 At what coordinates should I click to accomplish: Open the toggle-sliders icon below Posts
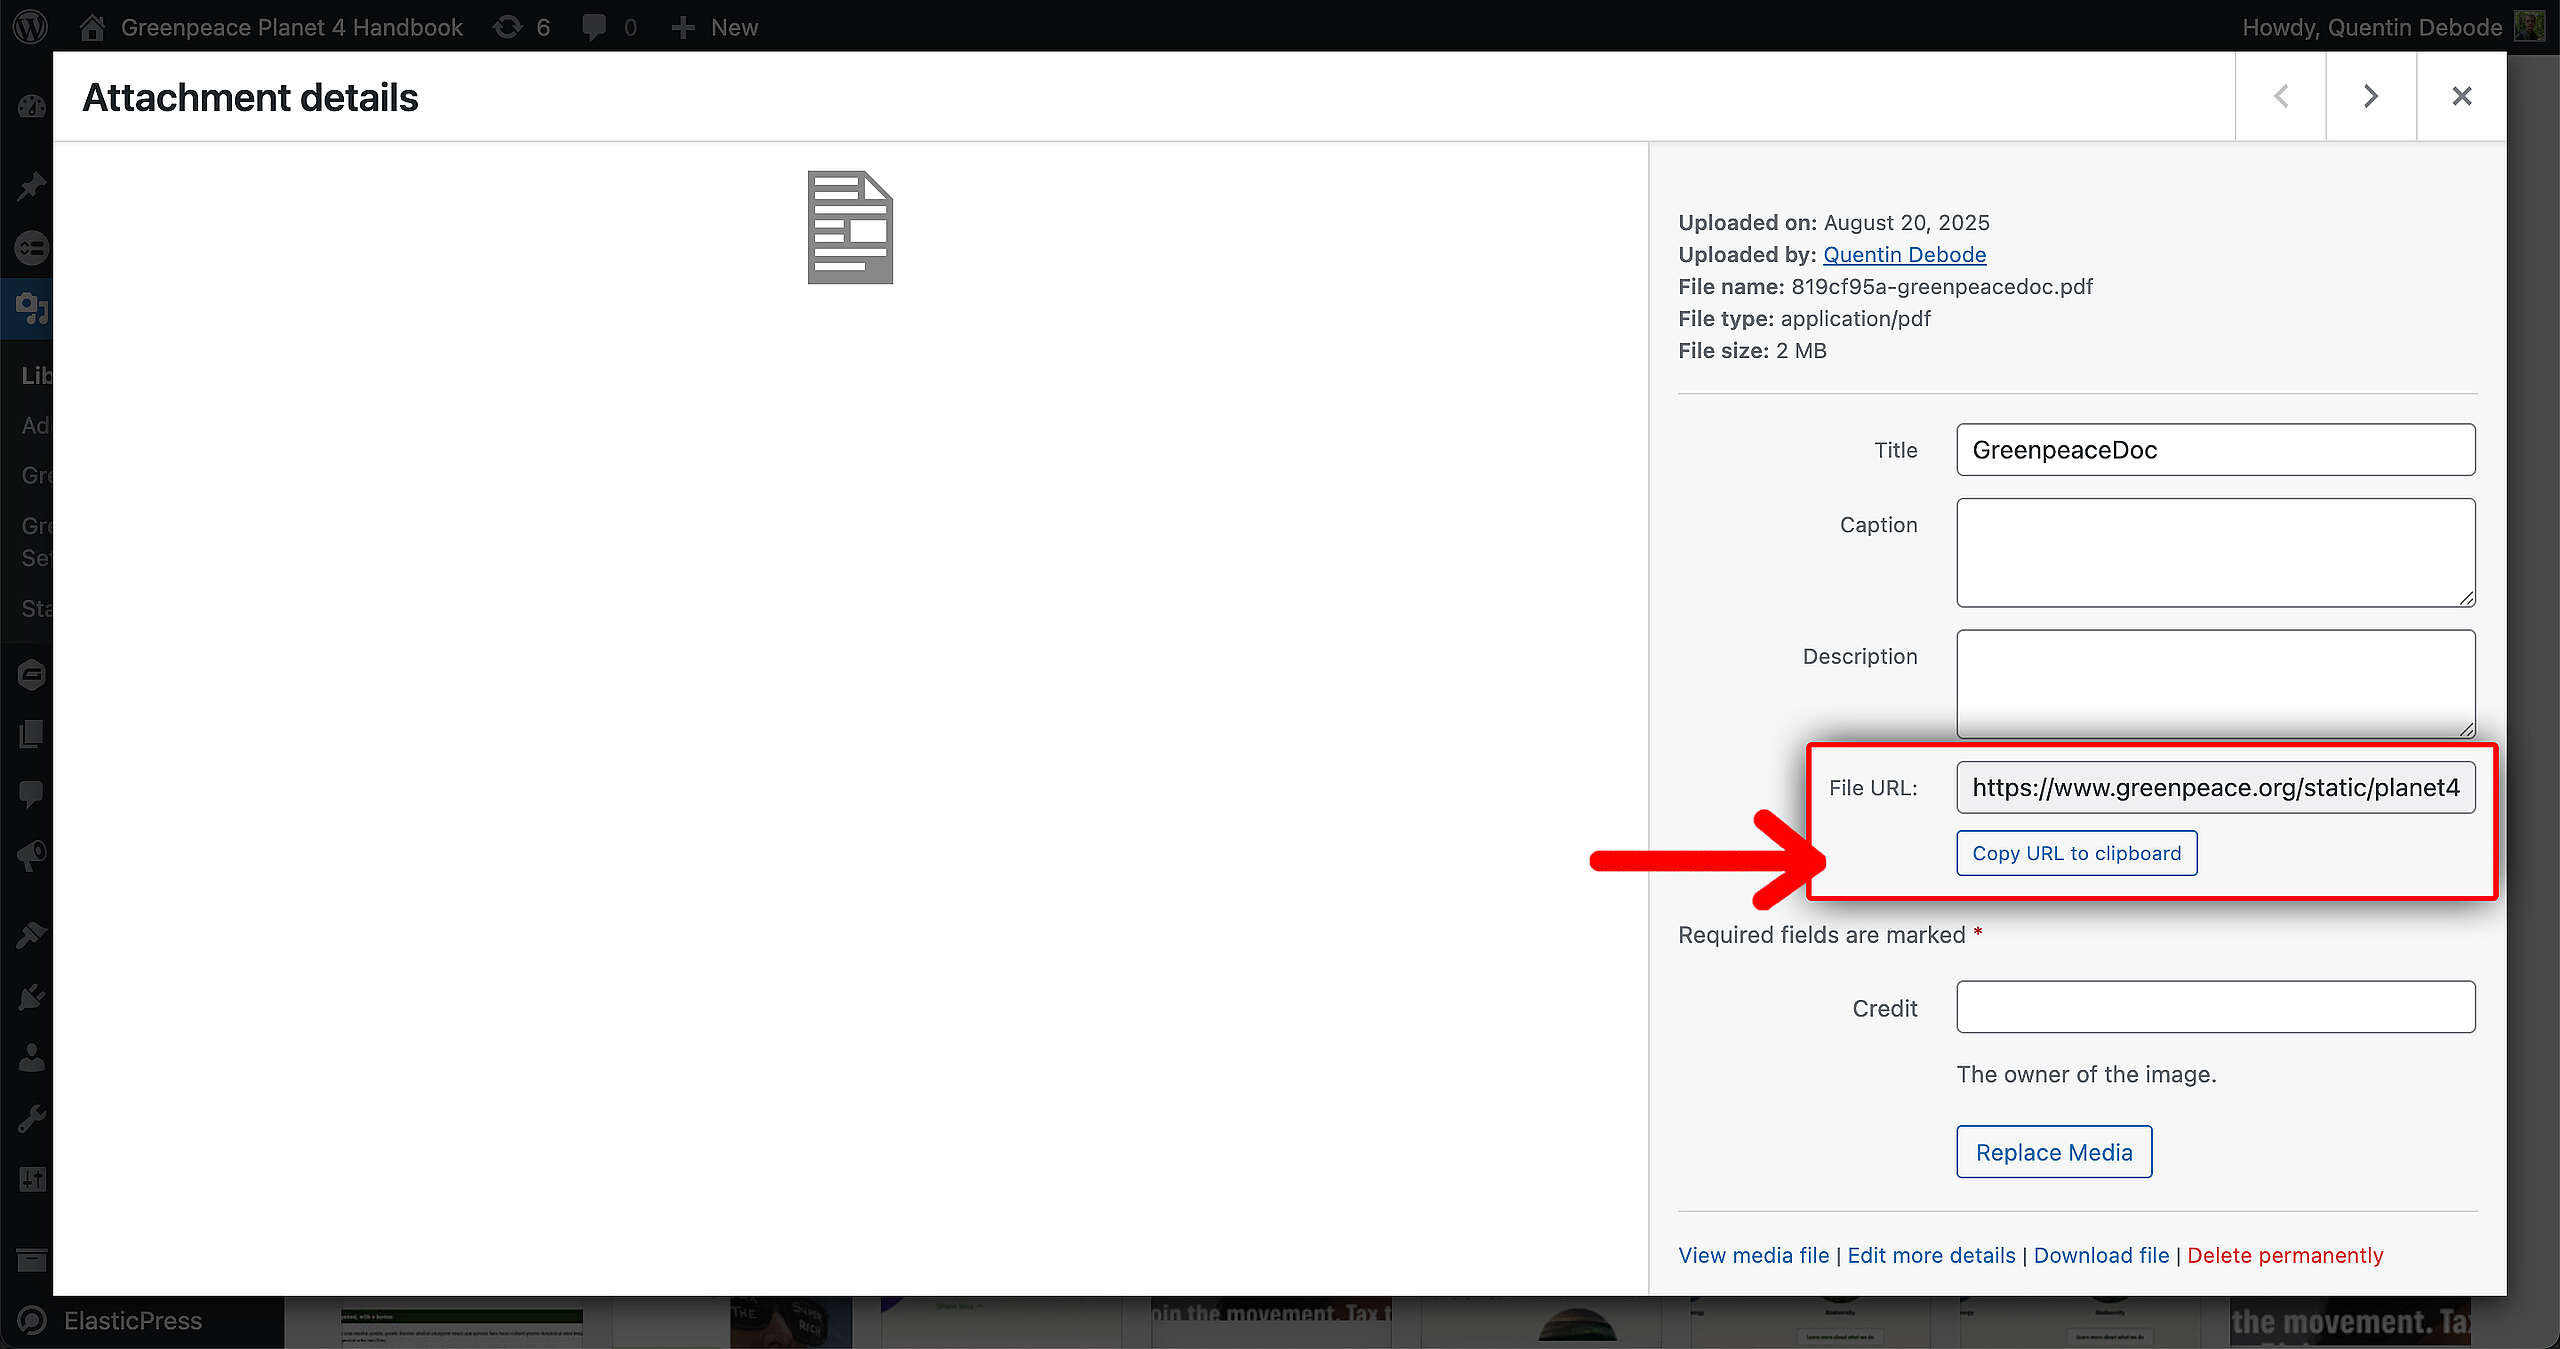31,247
